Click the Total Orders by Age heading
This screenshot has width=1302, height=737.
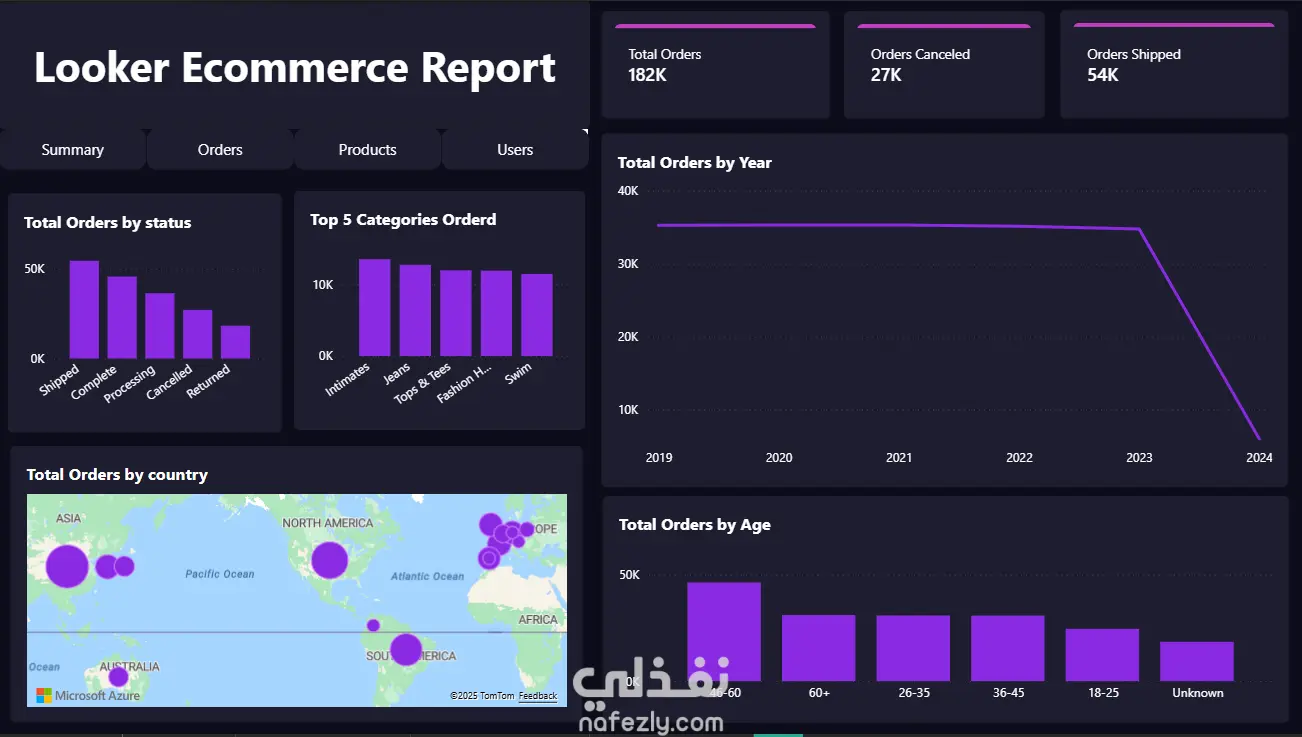[x=695, y=525]
